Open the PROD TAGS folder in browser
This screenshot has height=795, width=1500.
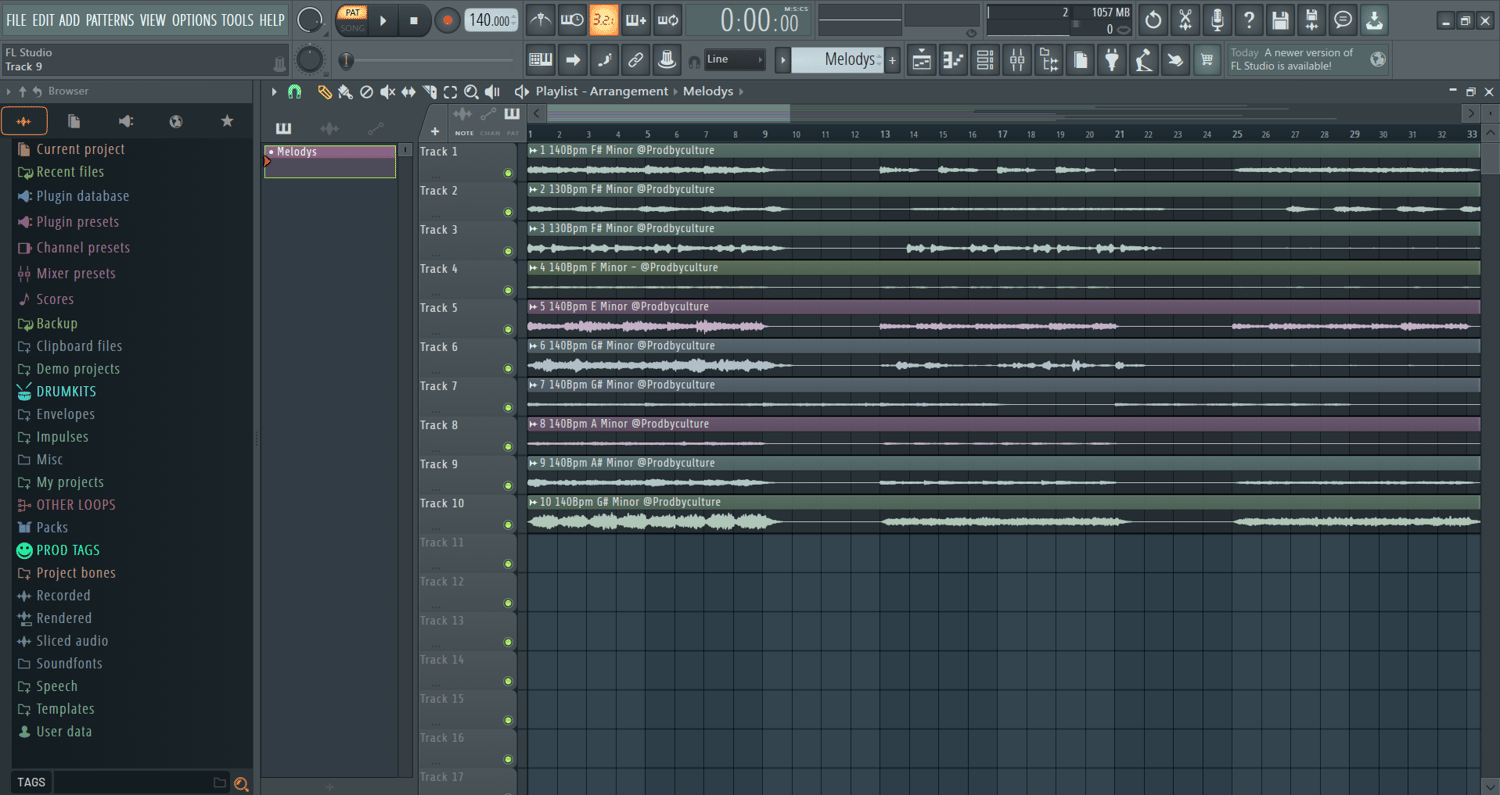point(68,550)
